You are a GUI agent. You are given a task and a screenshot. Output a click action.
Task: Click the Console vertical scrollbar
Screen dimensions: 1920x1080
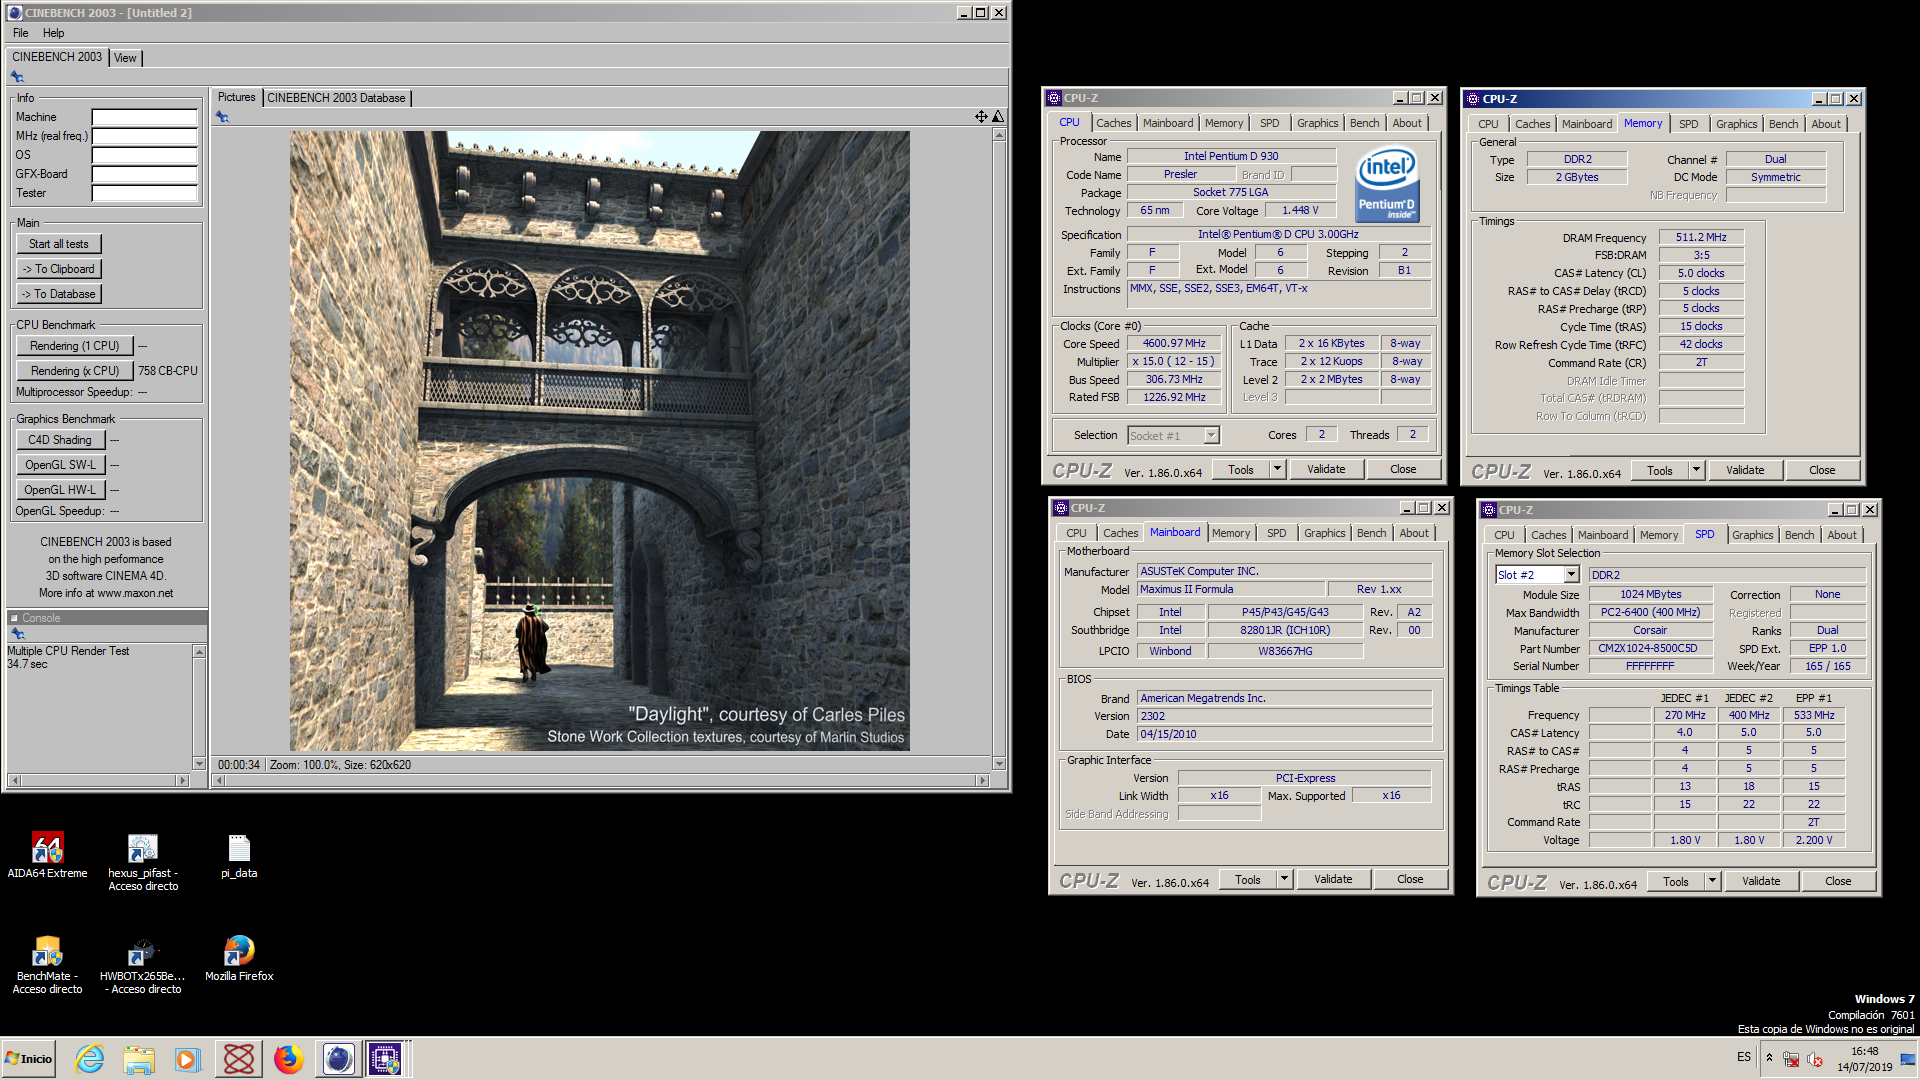pyautogui.click(x=199, y=708)
